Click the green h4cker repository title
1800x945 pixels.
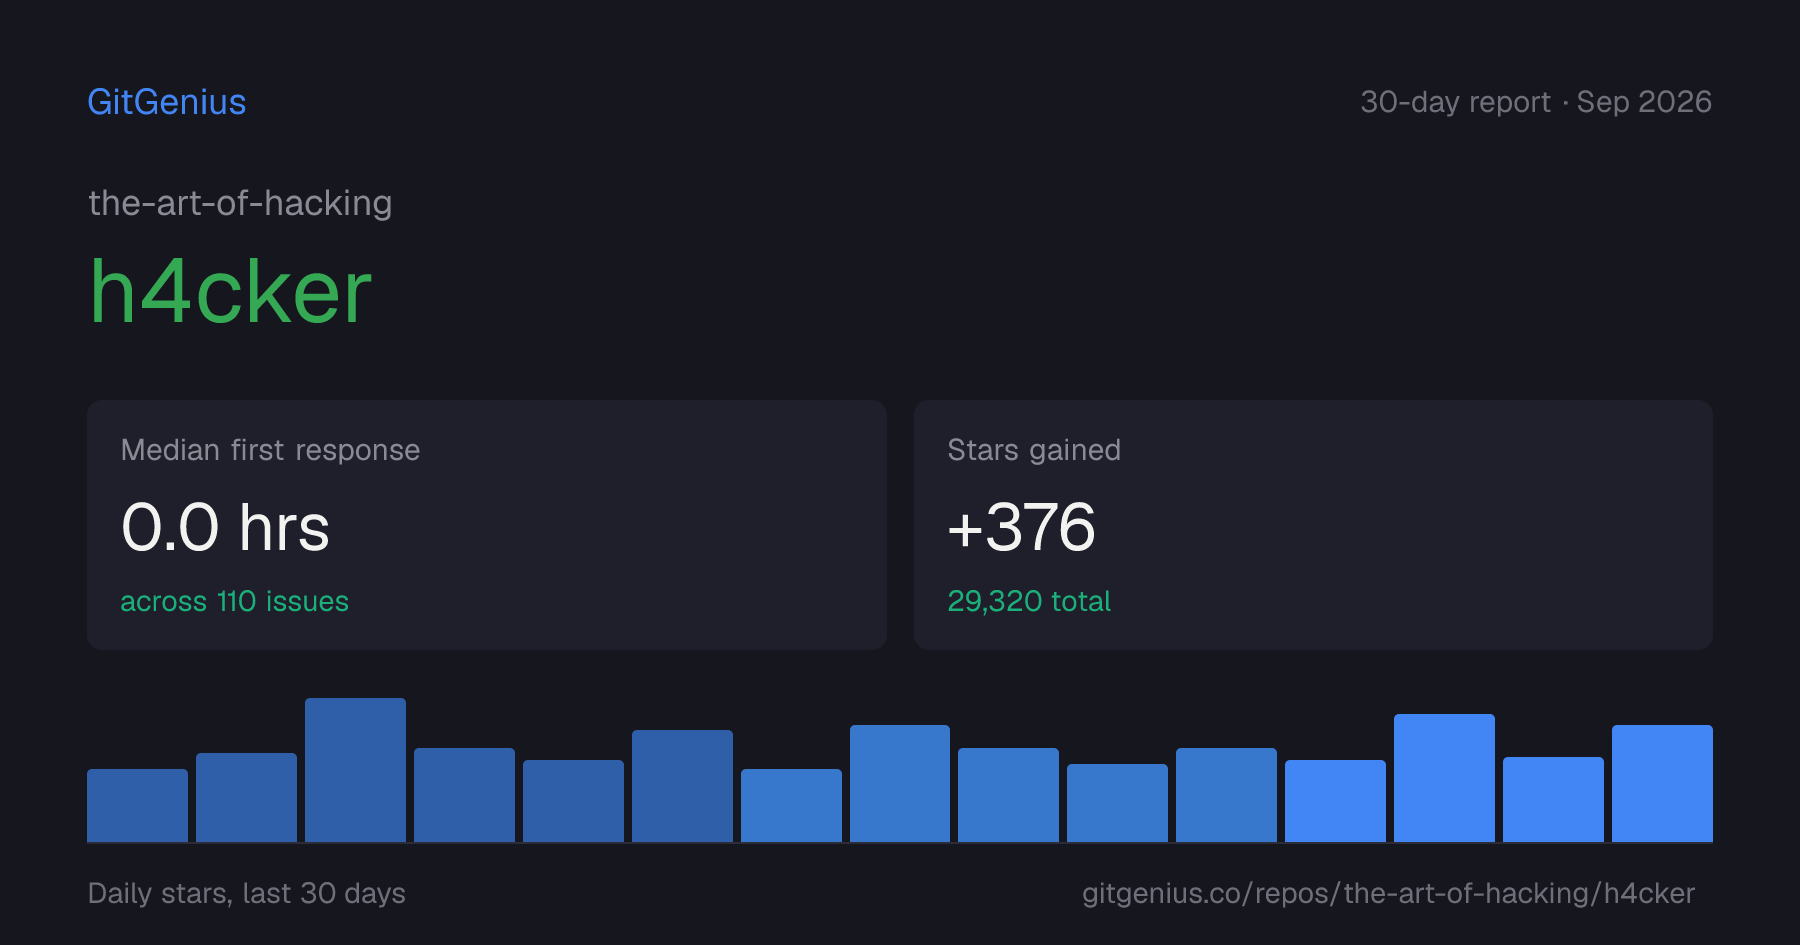click(230, 291)
